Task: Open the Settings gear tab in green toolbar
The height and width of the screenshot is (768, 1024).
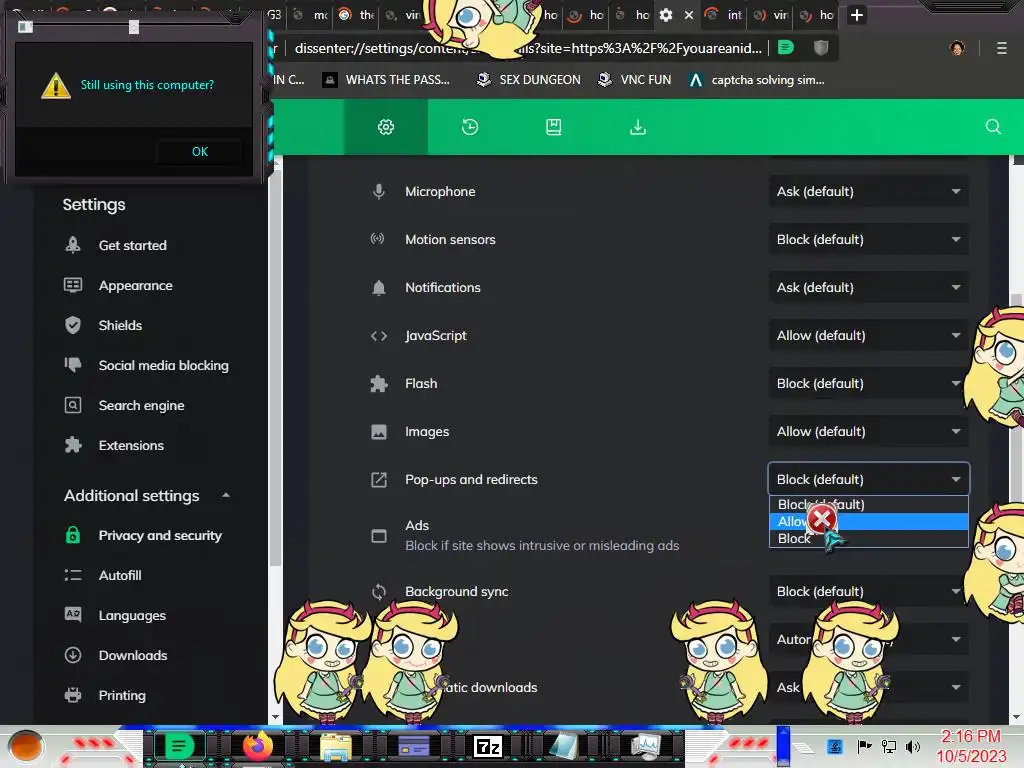Action: click(386, 127)
